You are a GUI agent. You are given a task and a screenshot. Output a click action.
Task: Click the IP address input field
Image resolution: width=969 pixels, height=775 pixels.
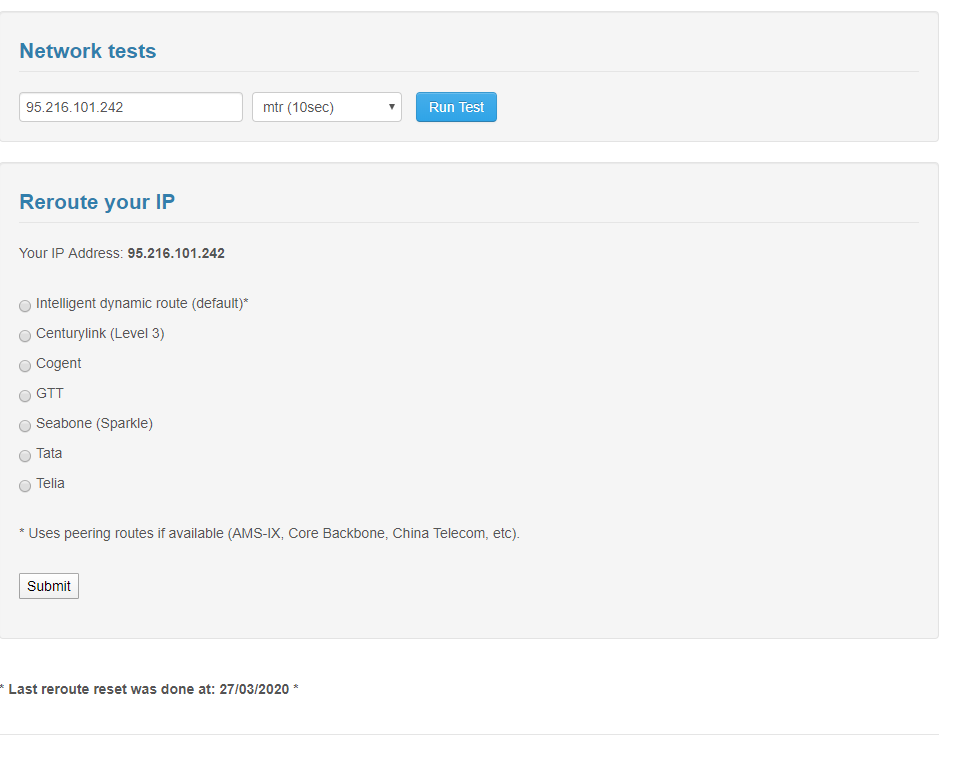(130, 107)
